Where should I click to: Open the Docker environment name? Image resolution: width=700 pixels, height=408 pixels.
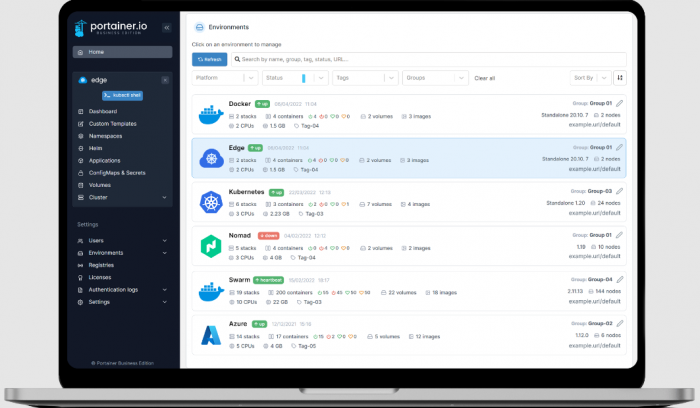[240, 104]
